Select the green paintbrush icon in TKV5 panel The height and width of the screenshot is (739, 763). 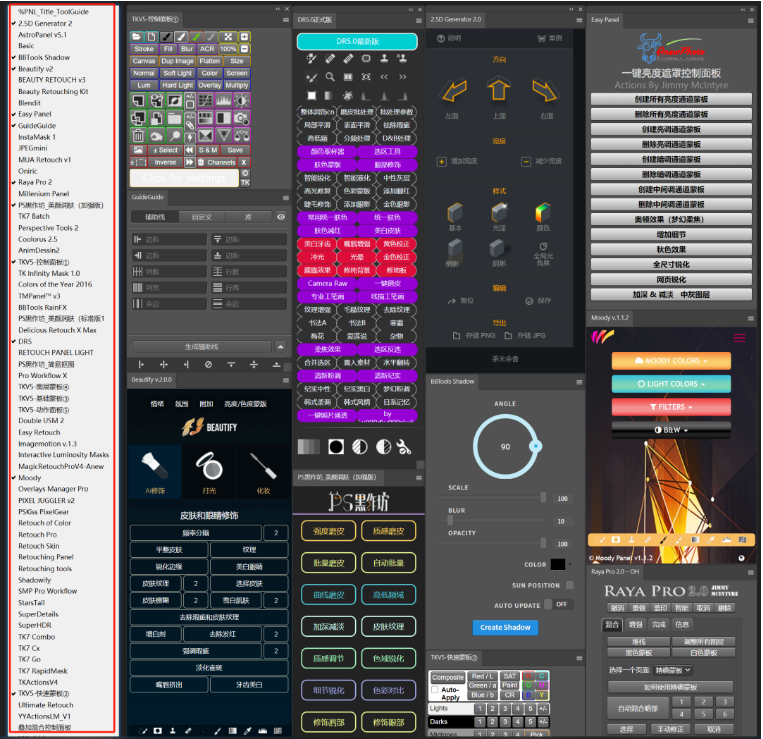[x=196, y=37]
